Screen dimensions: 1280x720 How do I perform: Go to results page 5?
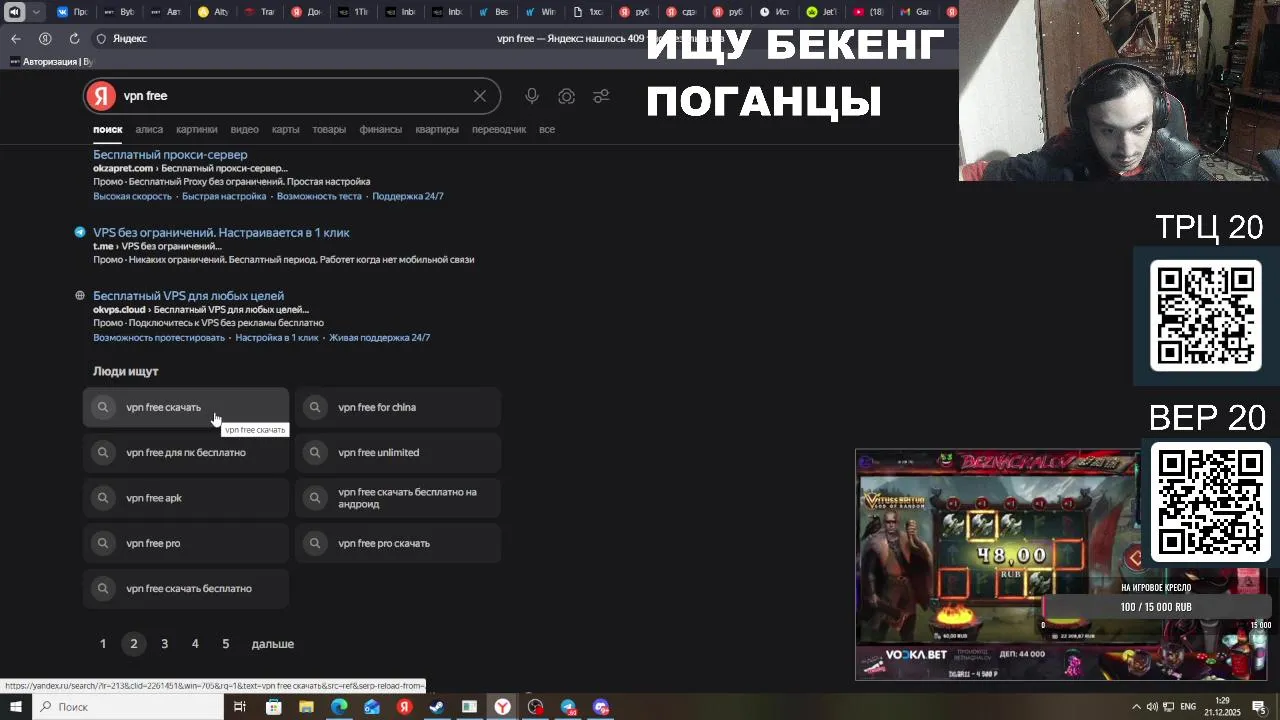click(x=226, y=644)
